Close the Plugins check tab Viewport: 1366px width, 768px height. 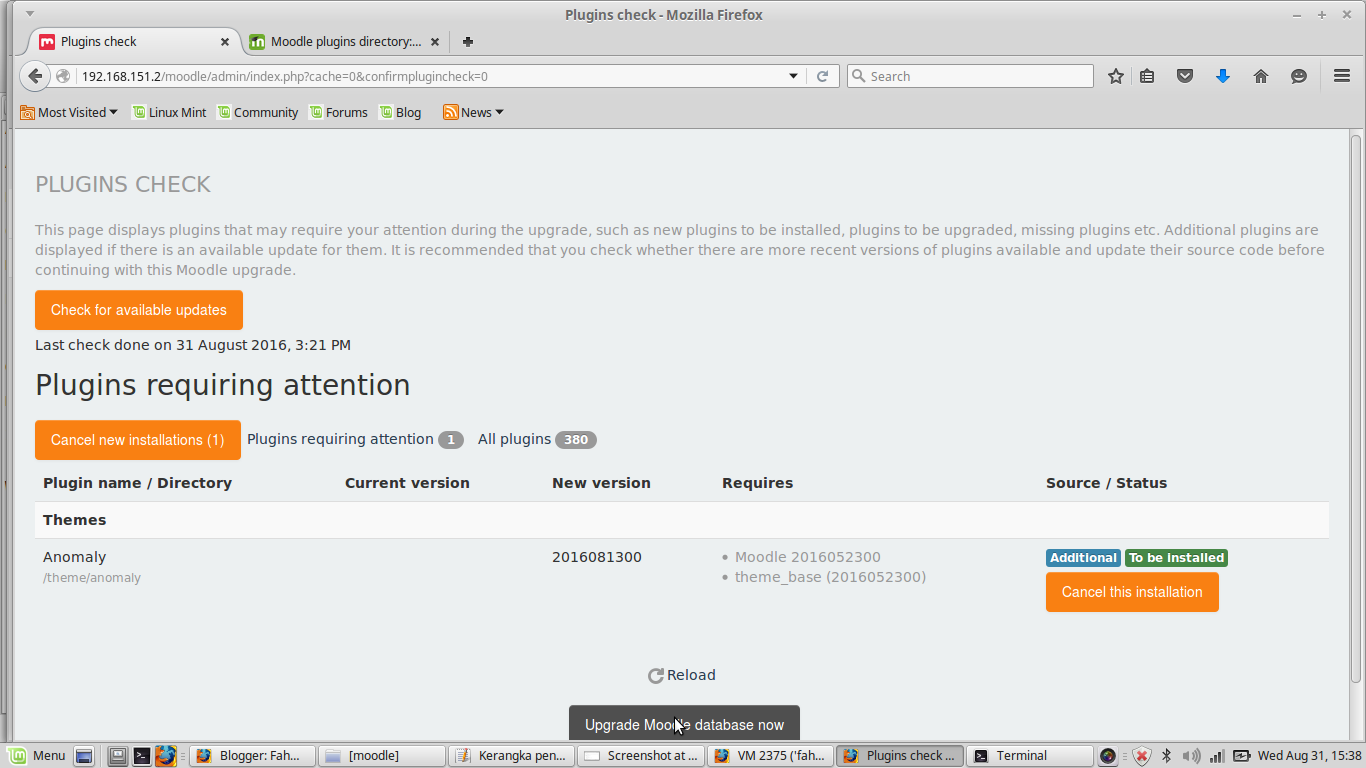225,42
